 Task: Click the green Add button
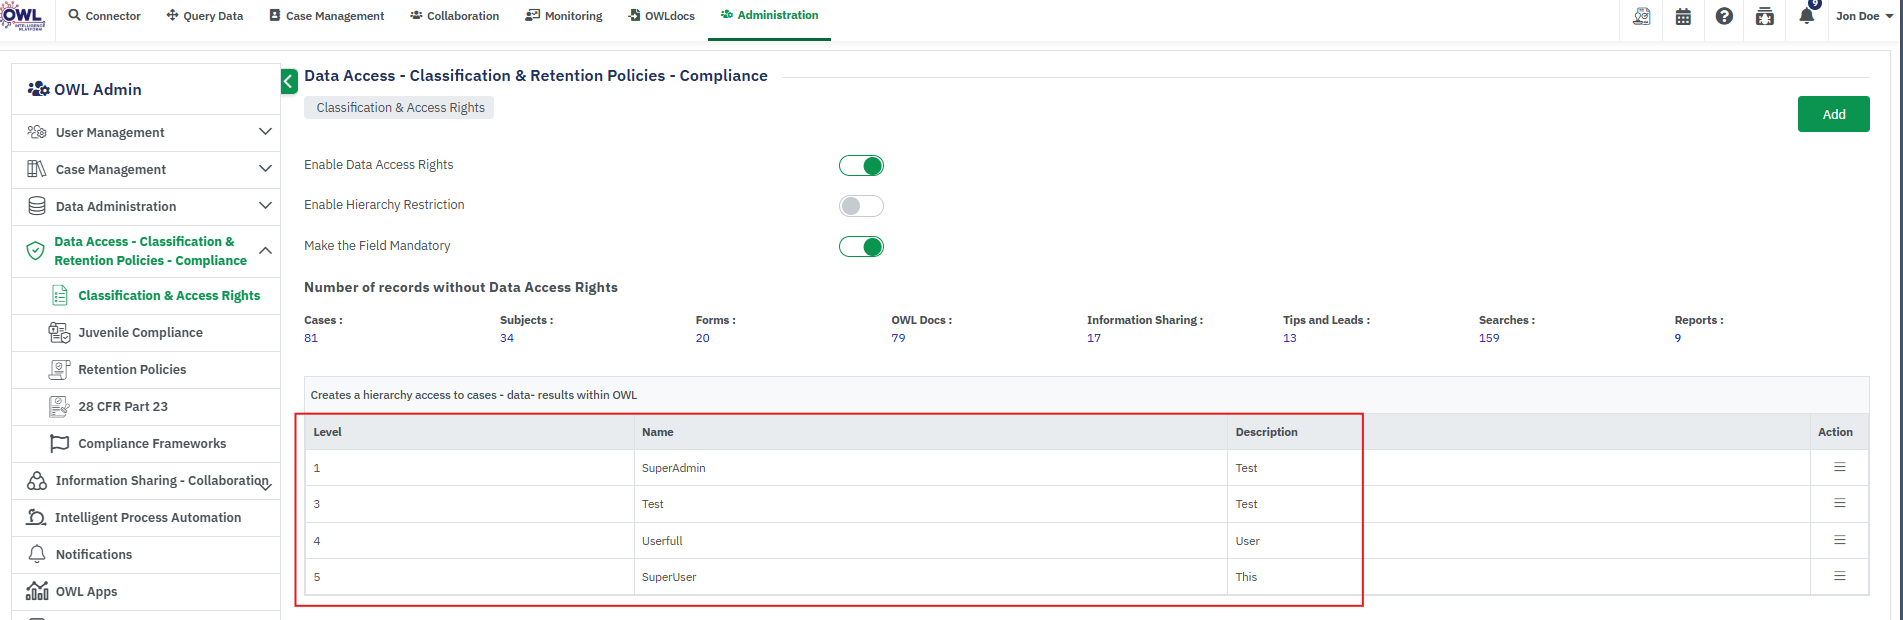(x=1833, y=114)
